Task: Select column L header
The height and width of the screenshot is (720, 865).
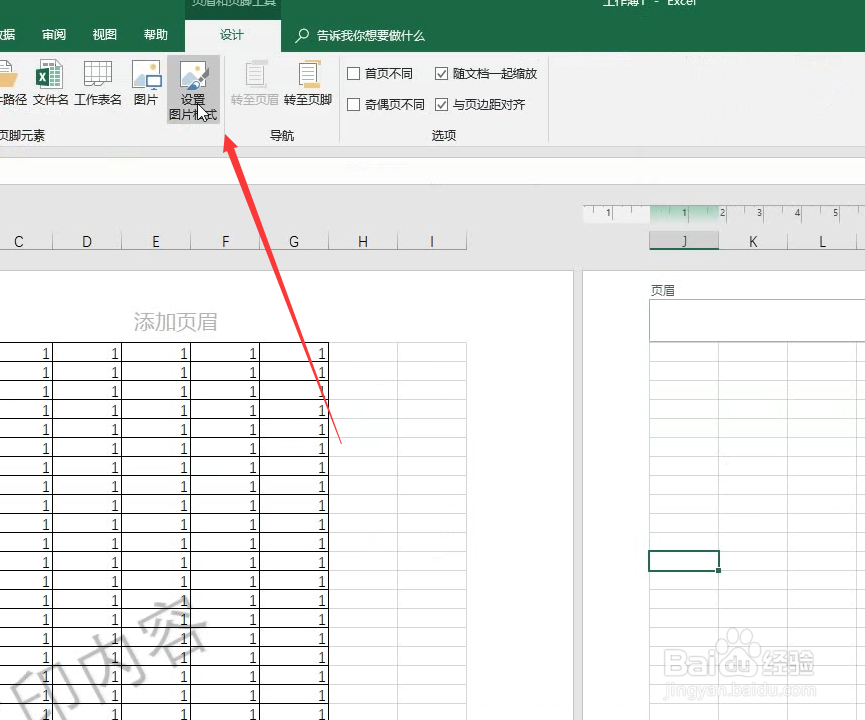Action: pyautogui.click(x=822, y=241)
